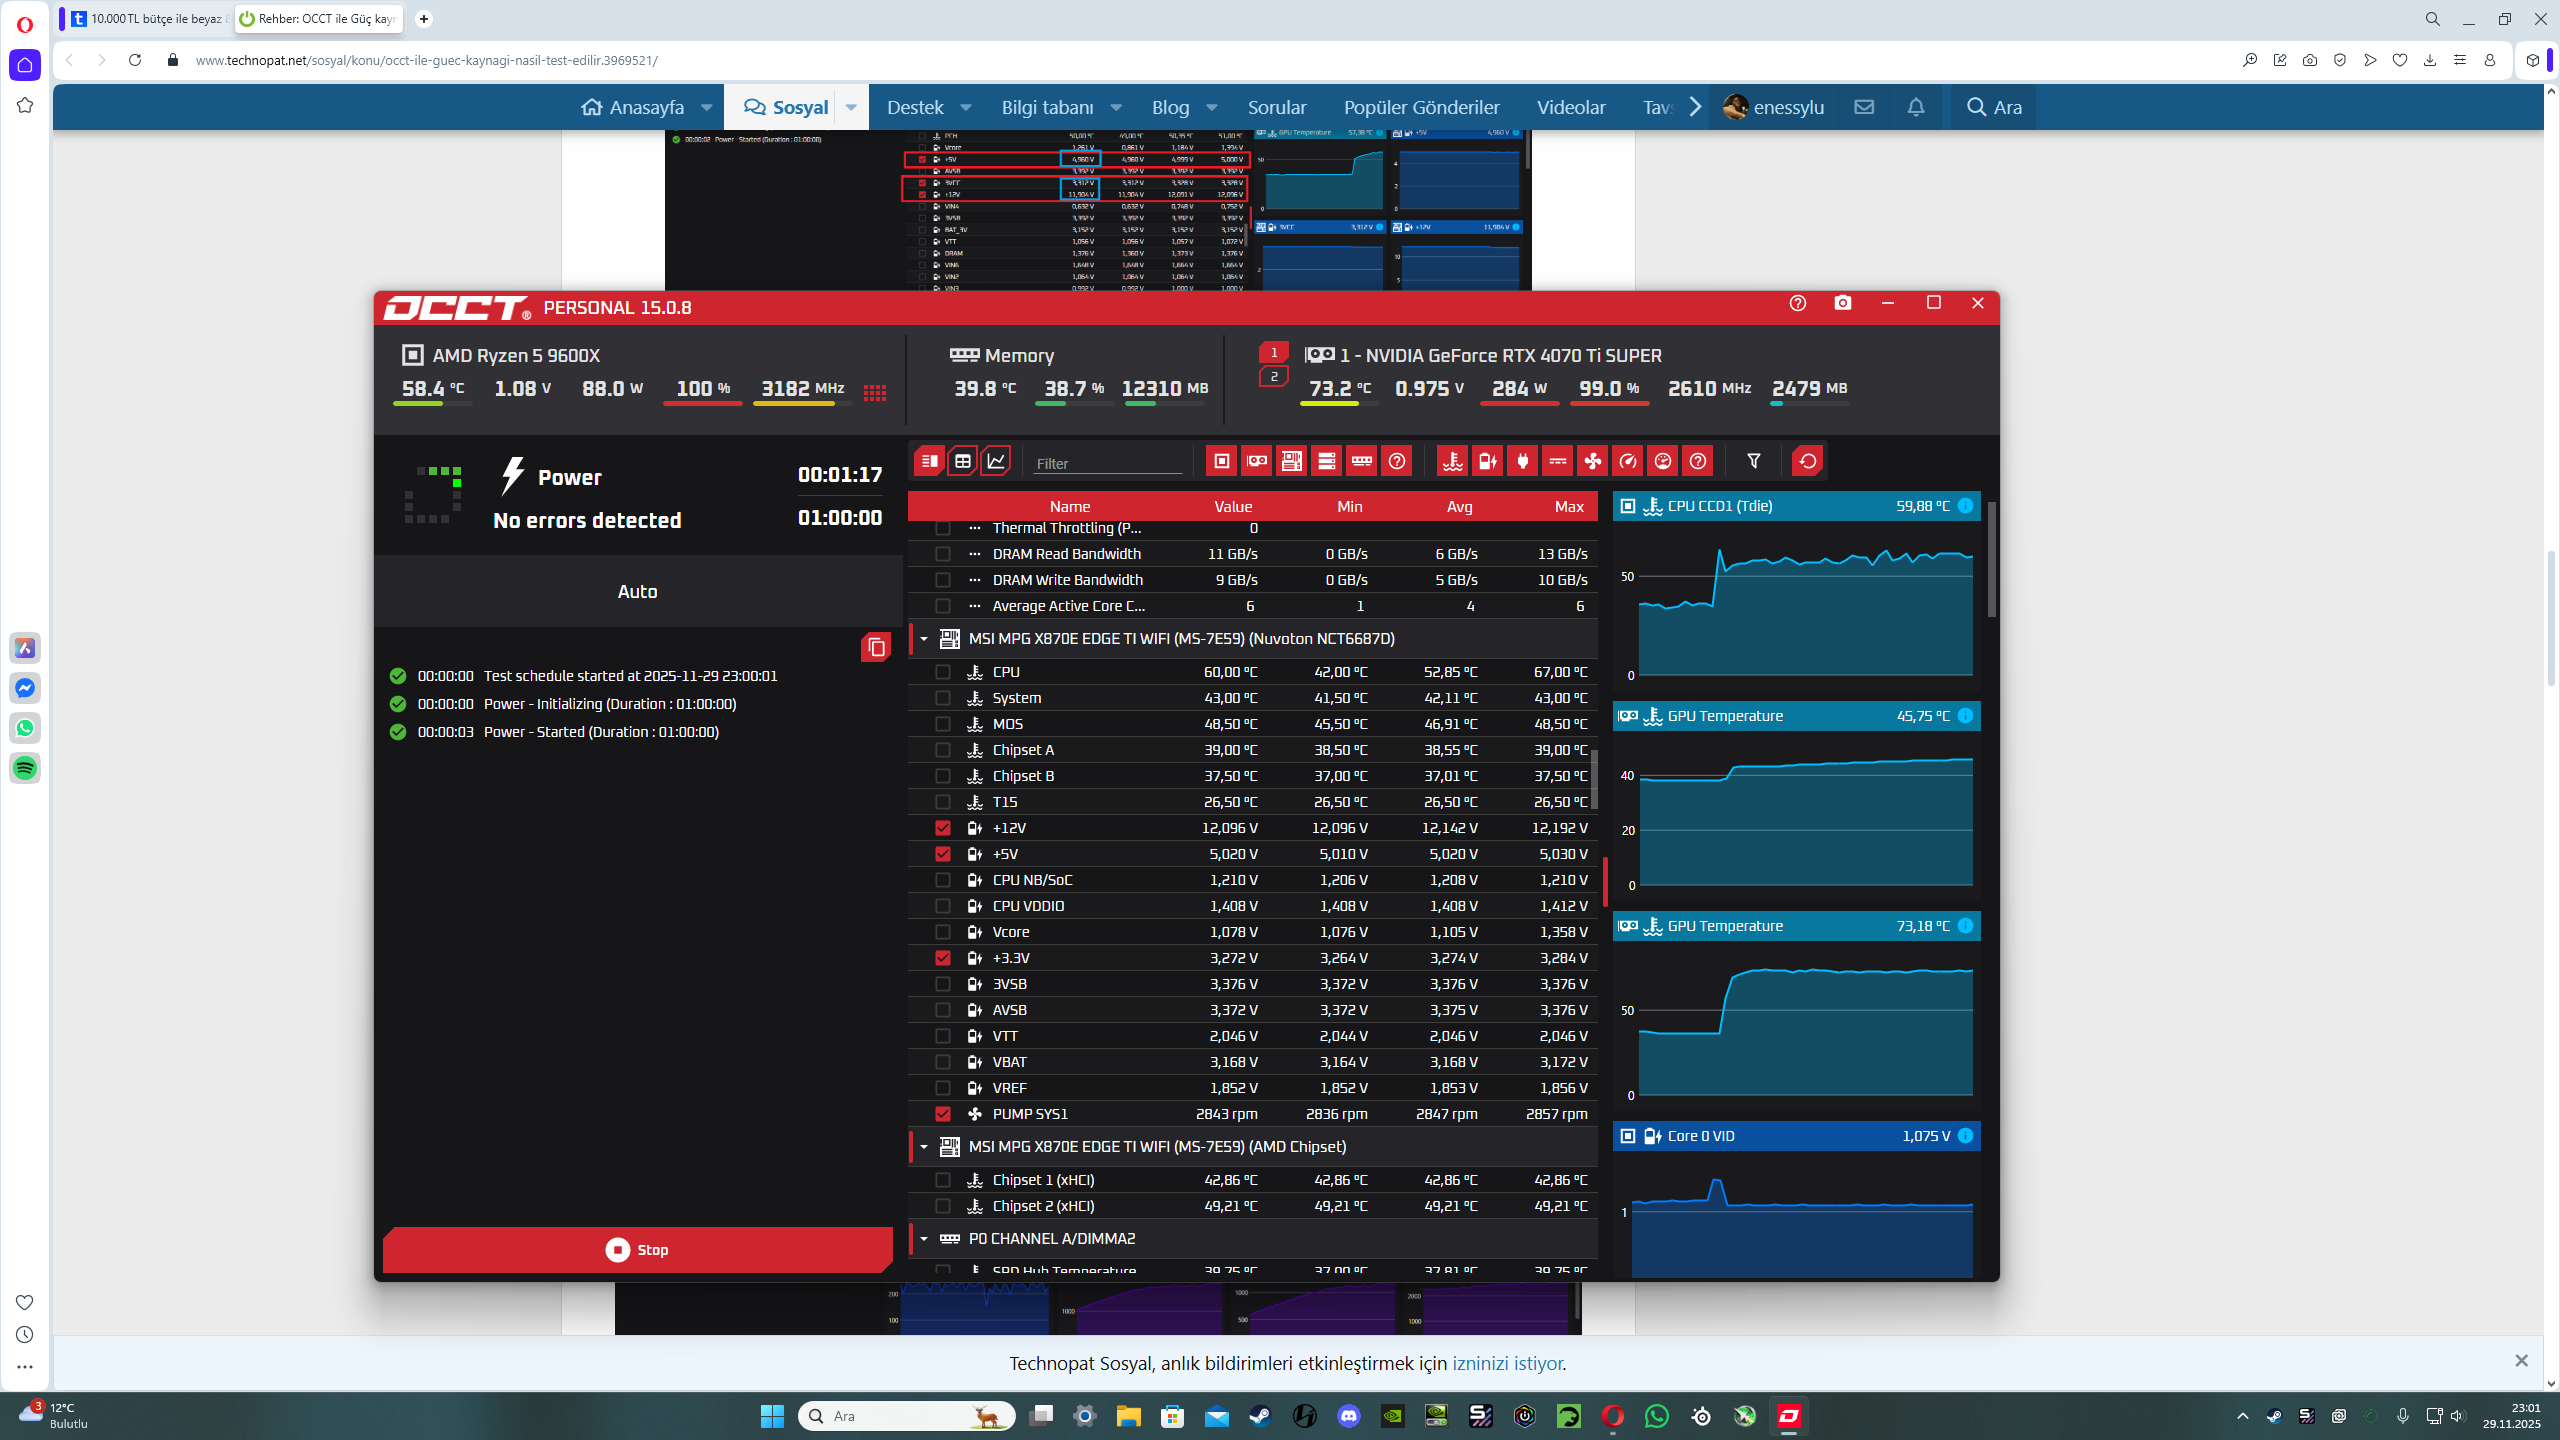Image resolution: width=2560 pixels, height=1440 pixels.
Task: Toggle the CPU sensor filter icon
Action: (x=1221, y=461)
